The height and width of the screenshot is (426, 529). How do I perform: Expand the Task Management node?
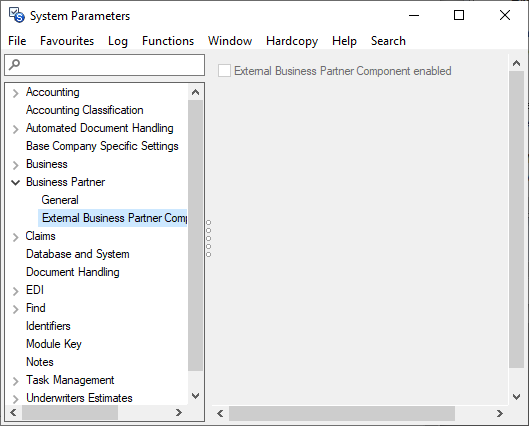15,381
